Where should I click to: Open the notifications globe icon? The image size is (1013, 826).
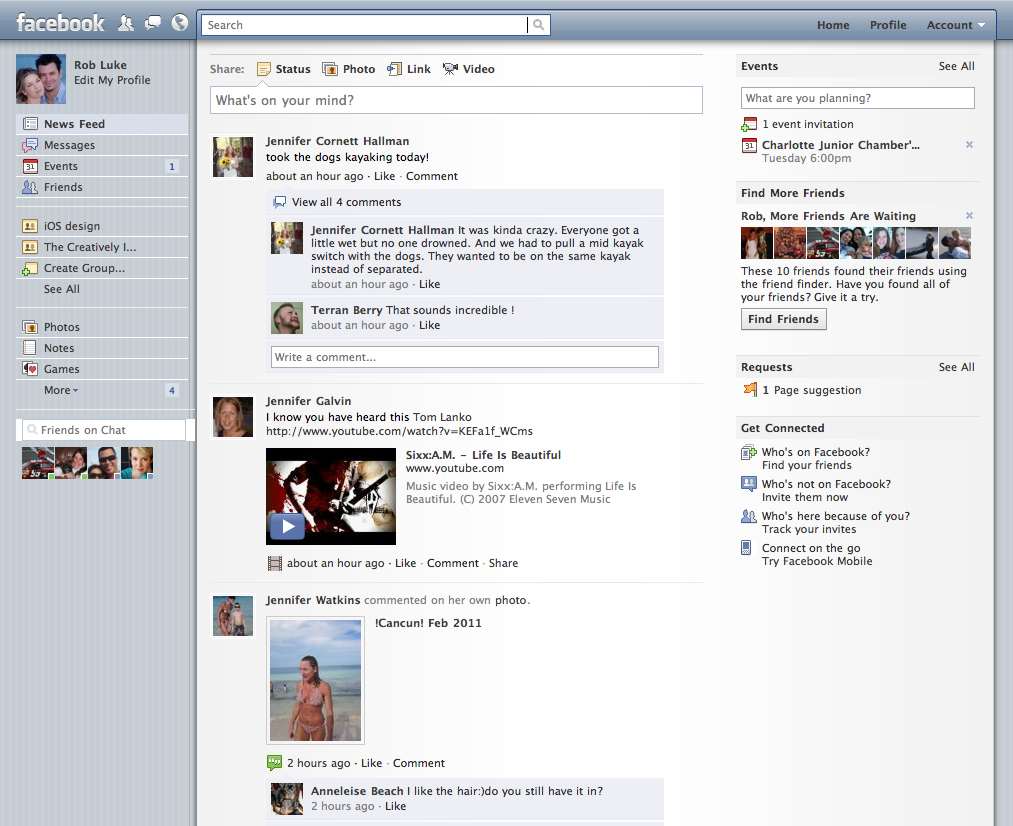tap(180, 22)
